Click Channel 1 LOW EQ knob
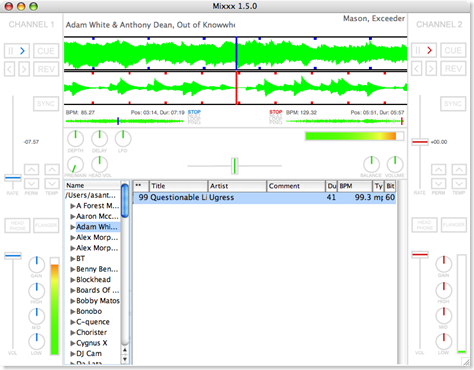Screen dimensions: 474x370 37,342
